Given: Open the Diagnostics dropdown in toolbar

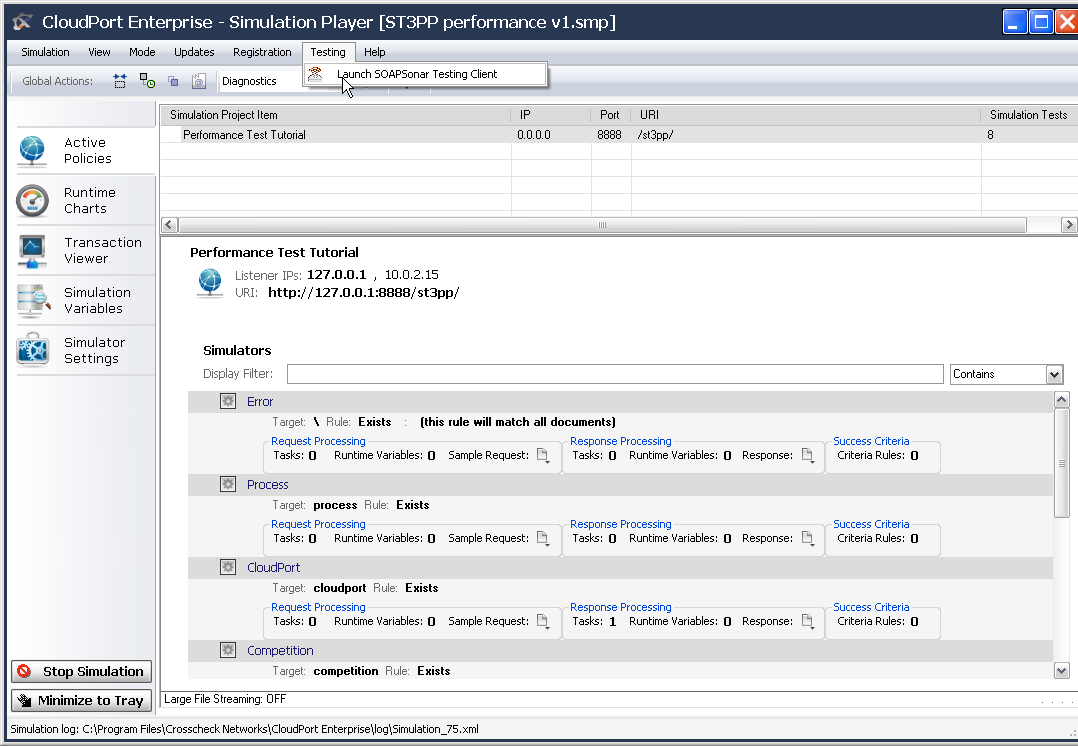Looking at the screenshot, I should (x=261, y=81).
